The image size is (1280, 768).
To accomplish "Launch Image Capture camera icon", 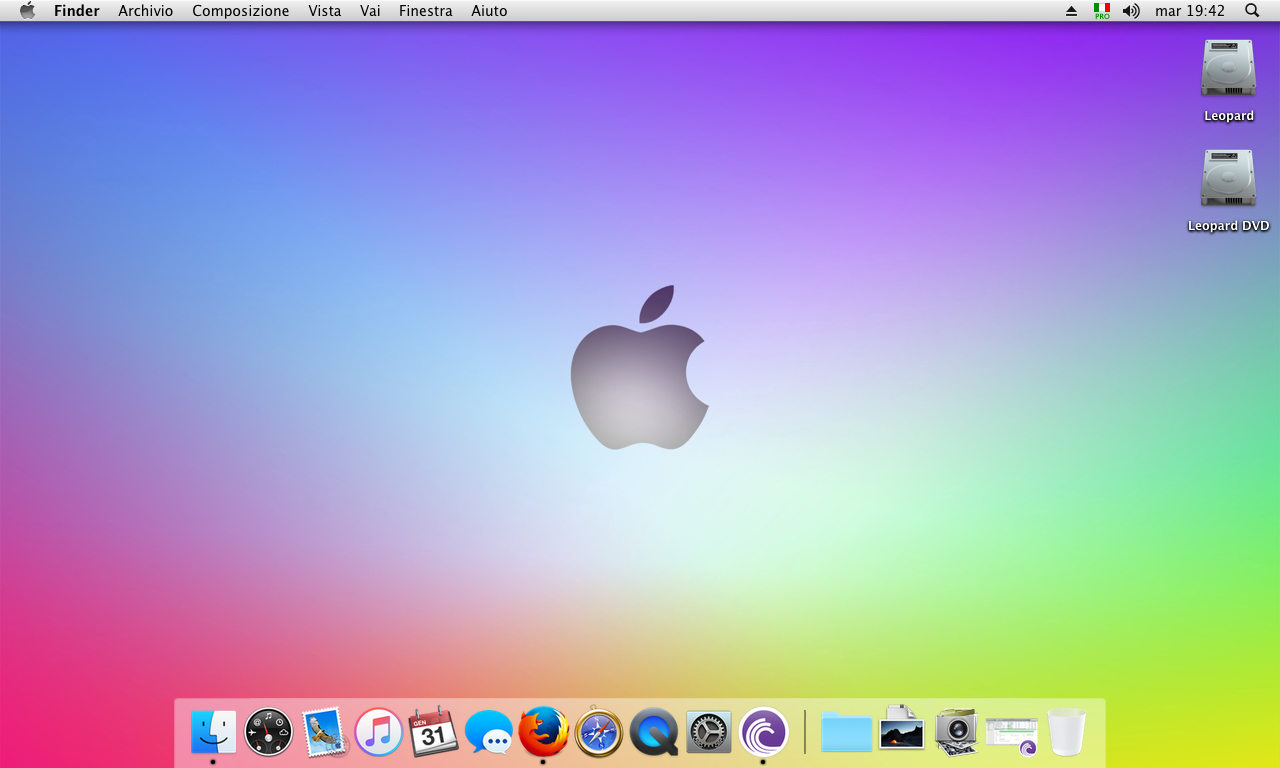I will coord(956,732).
